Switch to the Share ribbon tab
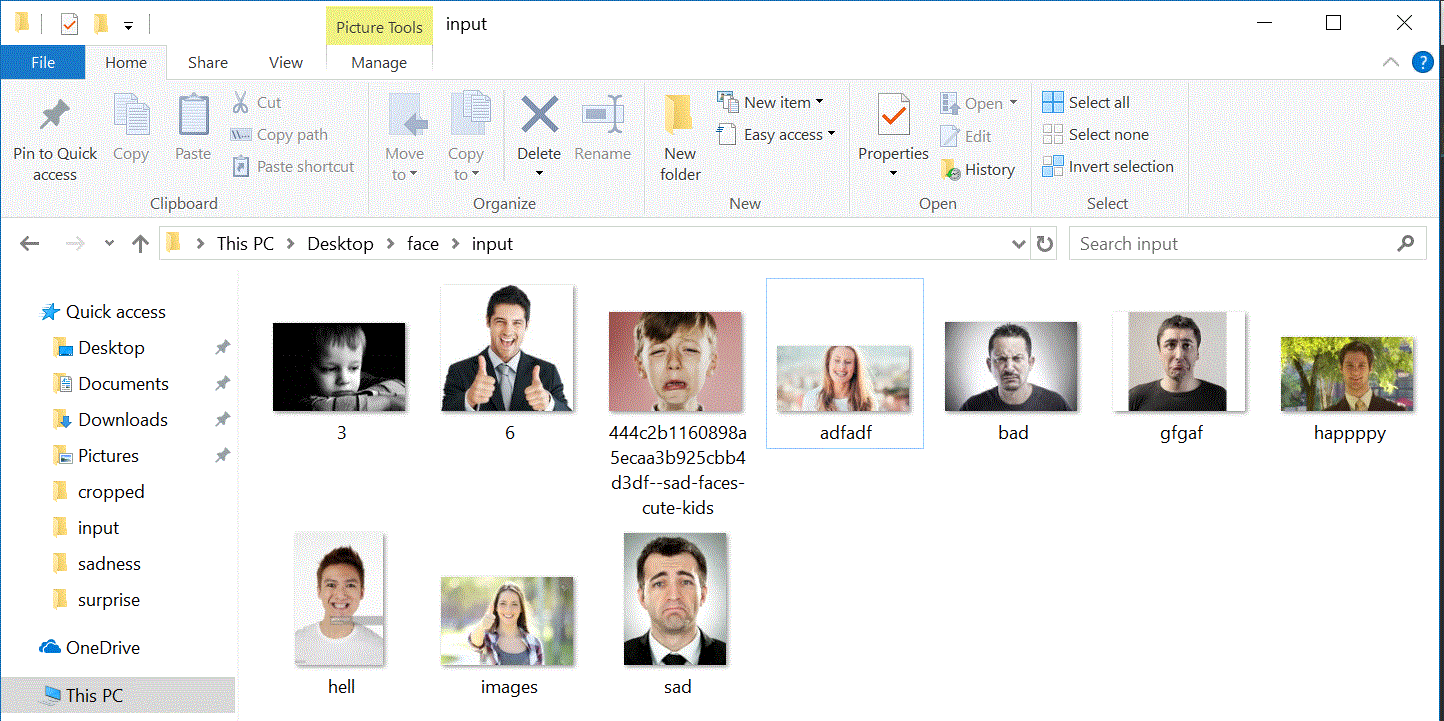Screen dimensions: 1444x721 tap(208, 62)
